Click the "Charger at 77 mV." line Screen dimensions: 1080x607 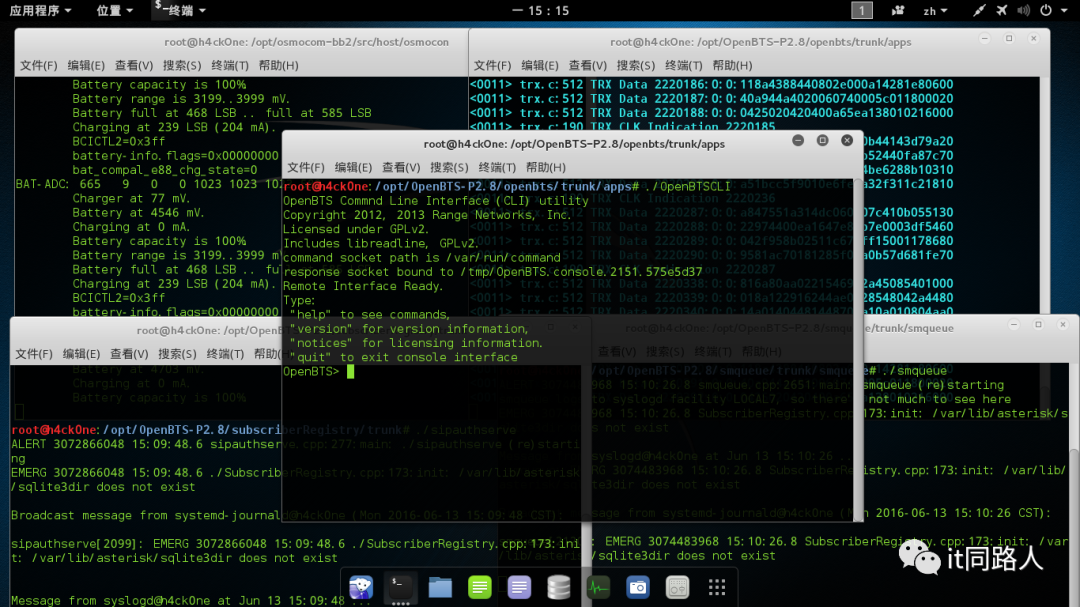coord(132,198)
